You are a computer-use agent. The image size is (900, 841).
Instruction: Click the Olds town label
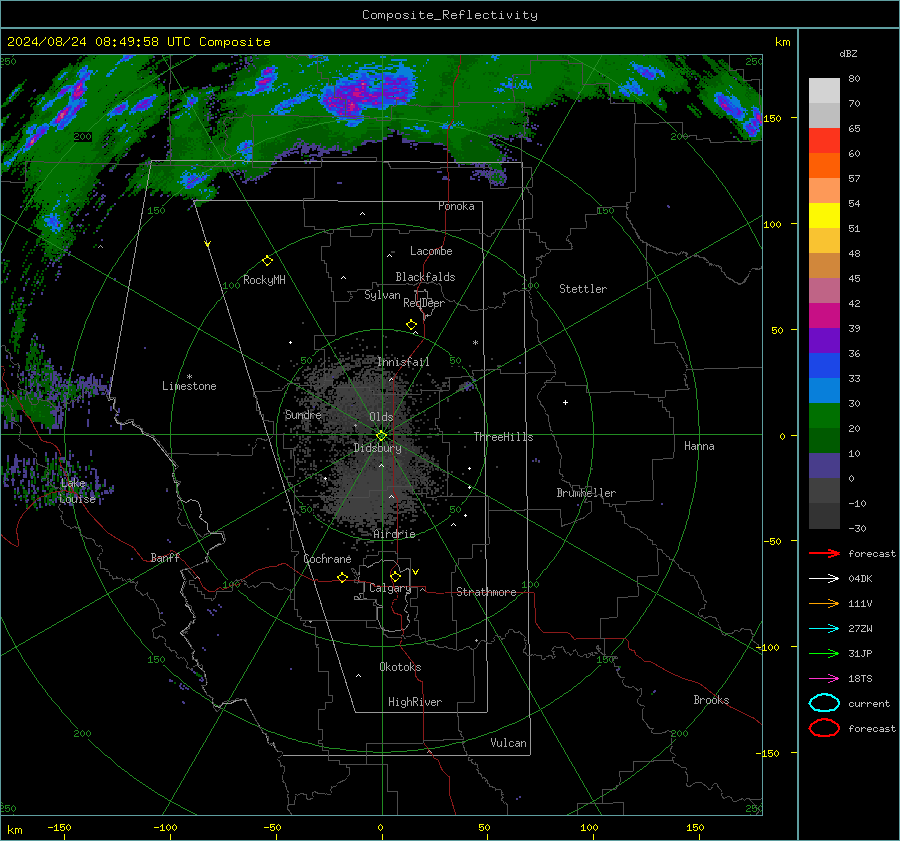coord(381,417)
